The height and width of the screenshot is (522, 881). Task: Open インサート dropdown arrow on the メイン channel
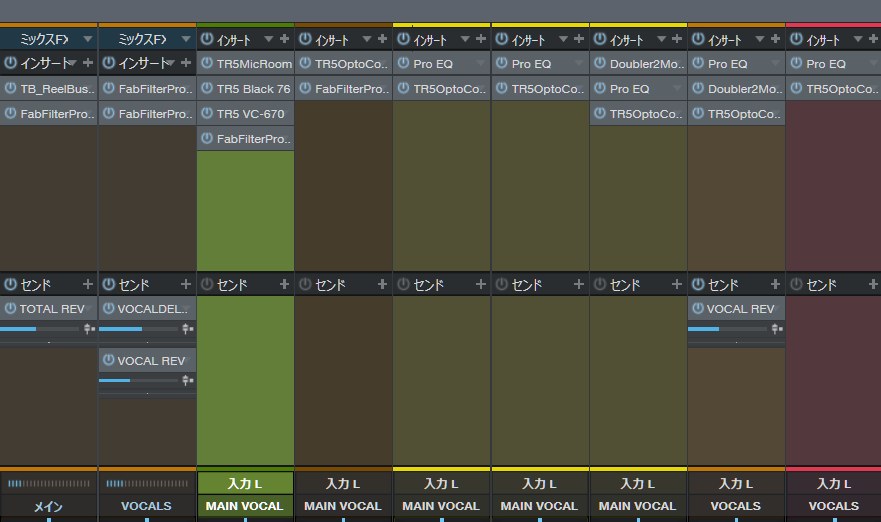73,62
